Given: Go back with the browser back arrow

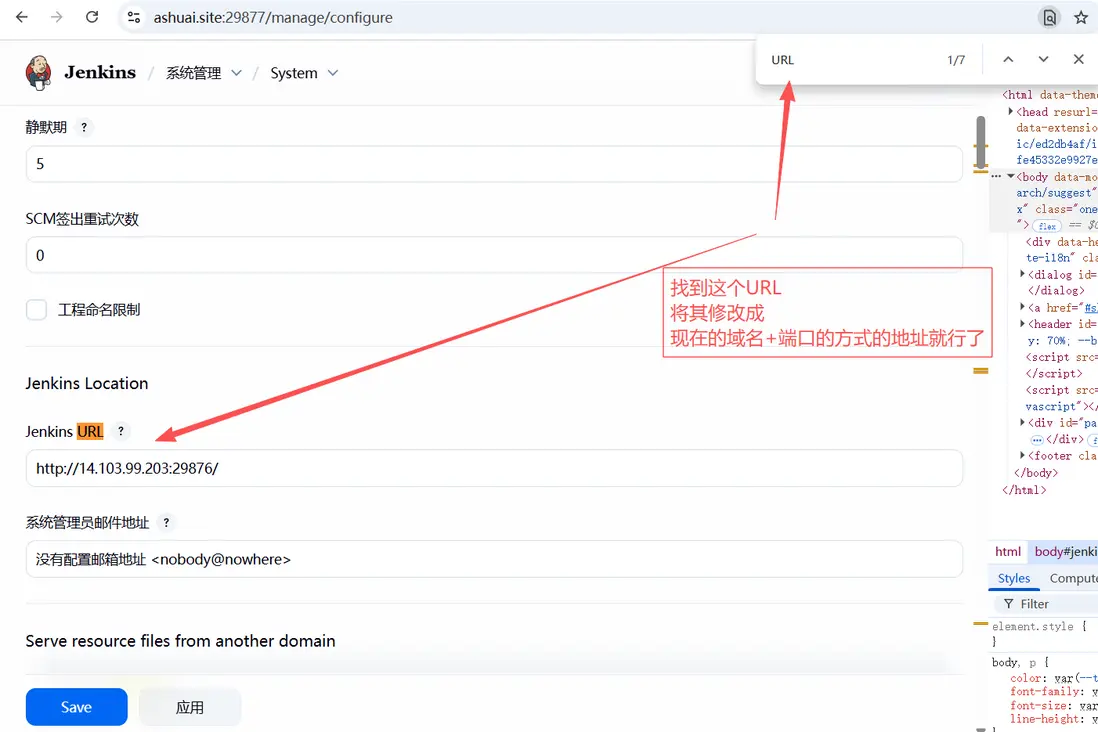Looking at the screenshot, I should (22, 17).
